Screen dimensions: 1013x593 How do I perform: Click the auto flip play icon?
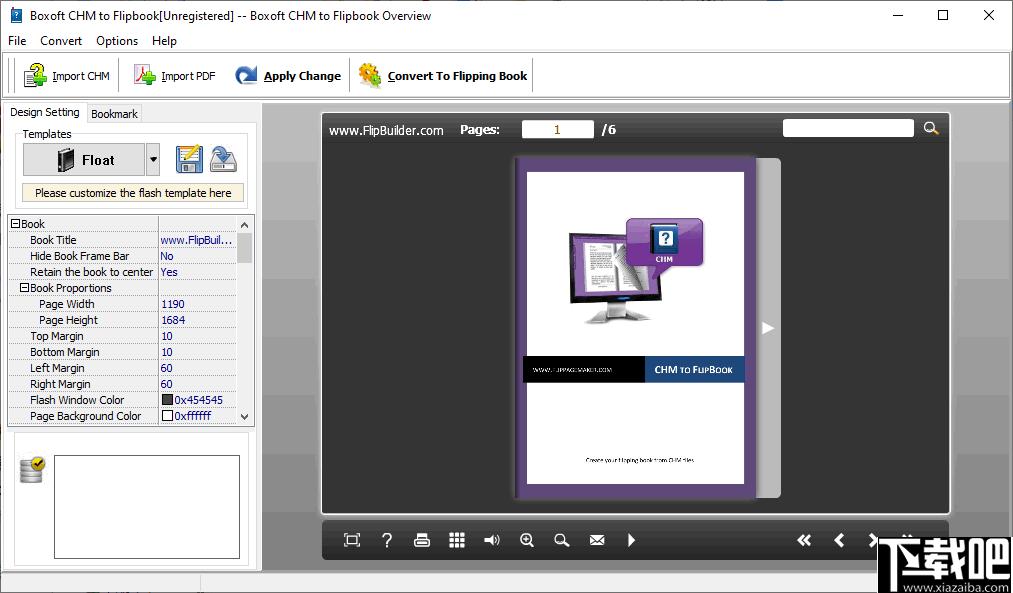coord(632,540)
